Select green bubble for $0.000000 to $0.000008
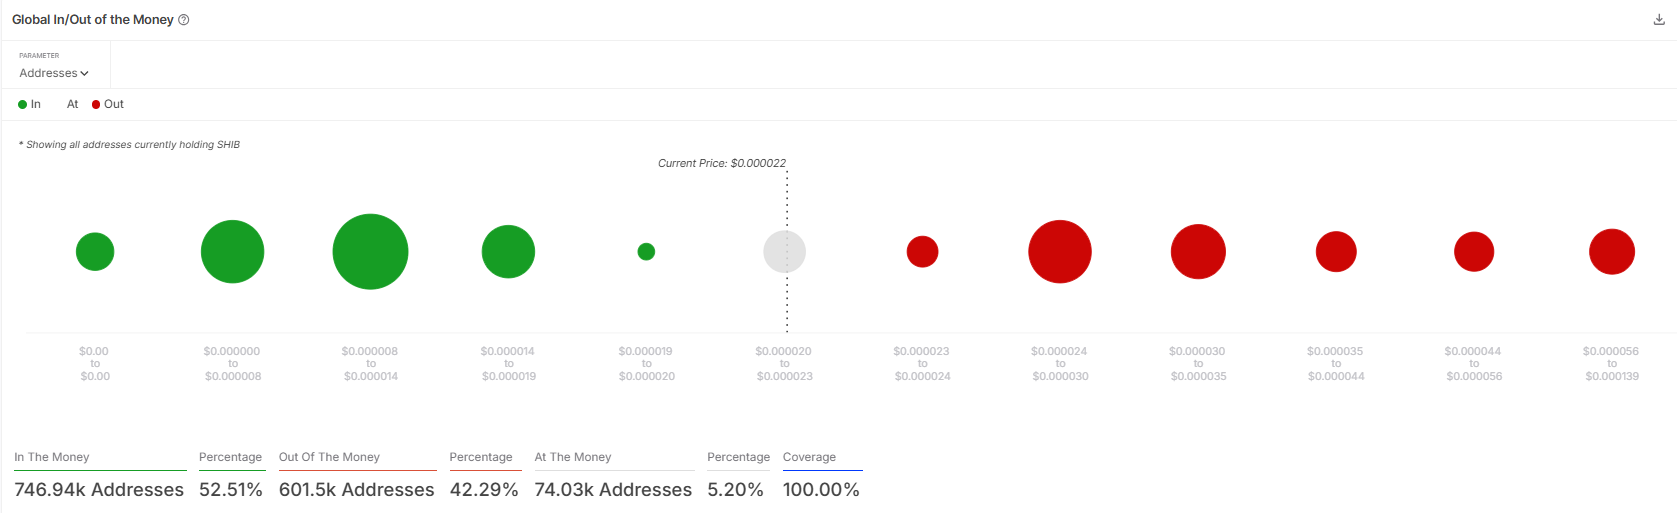Screen dimensions: 1677x513 pyautogui.click(x=232, y=251)
